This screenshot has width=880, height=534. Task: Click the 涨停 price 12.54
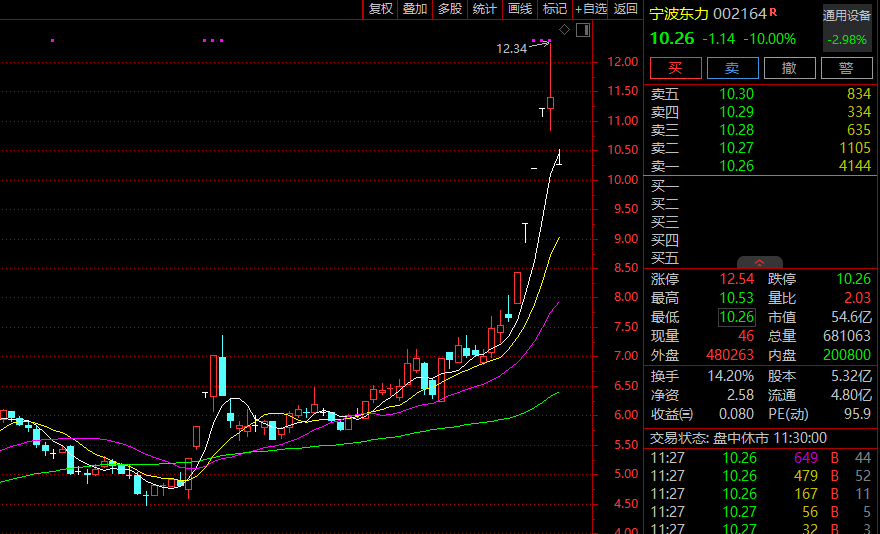(x=736, y=279)
